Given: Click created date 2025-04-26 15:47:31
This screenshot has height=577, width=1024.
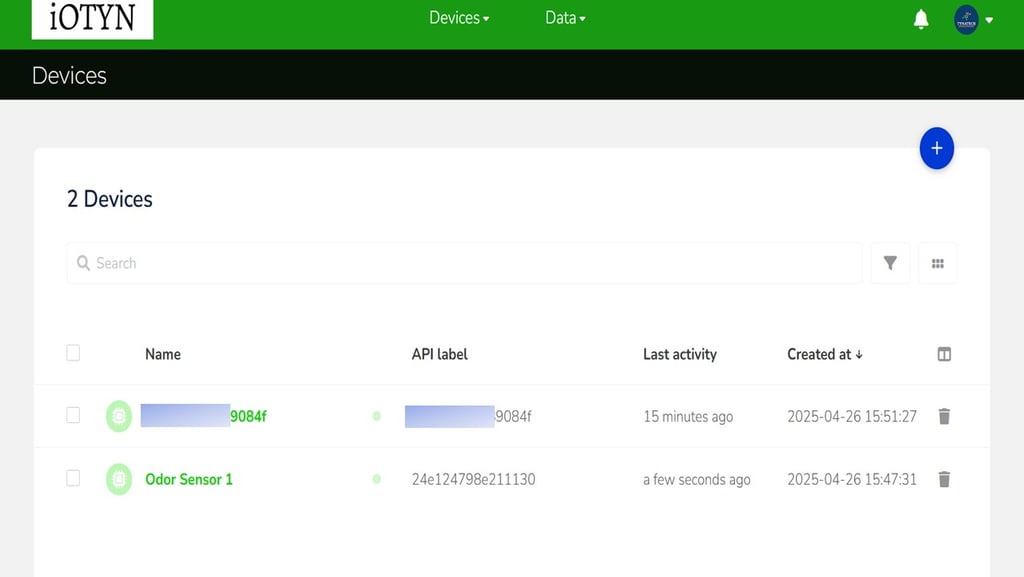Looking at the screenshot, I should [852, 479].
